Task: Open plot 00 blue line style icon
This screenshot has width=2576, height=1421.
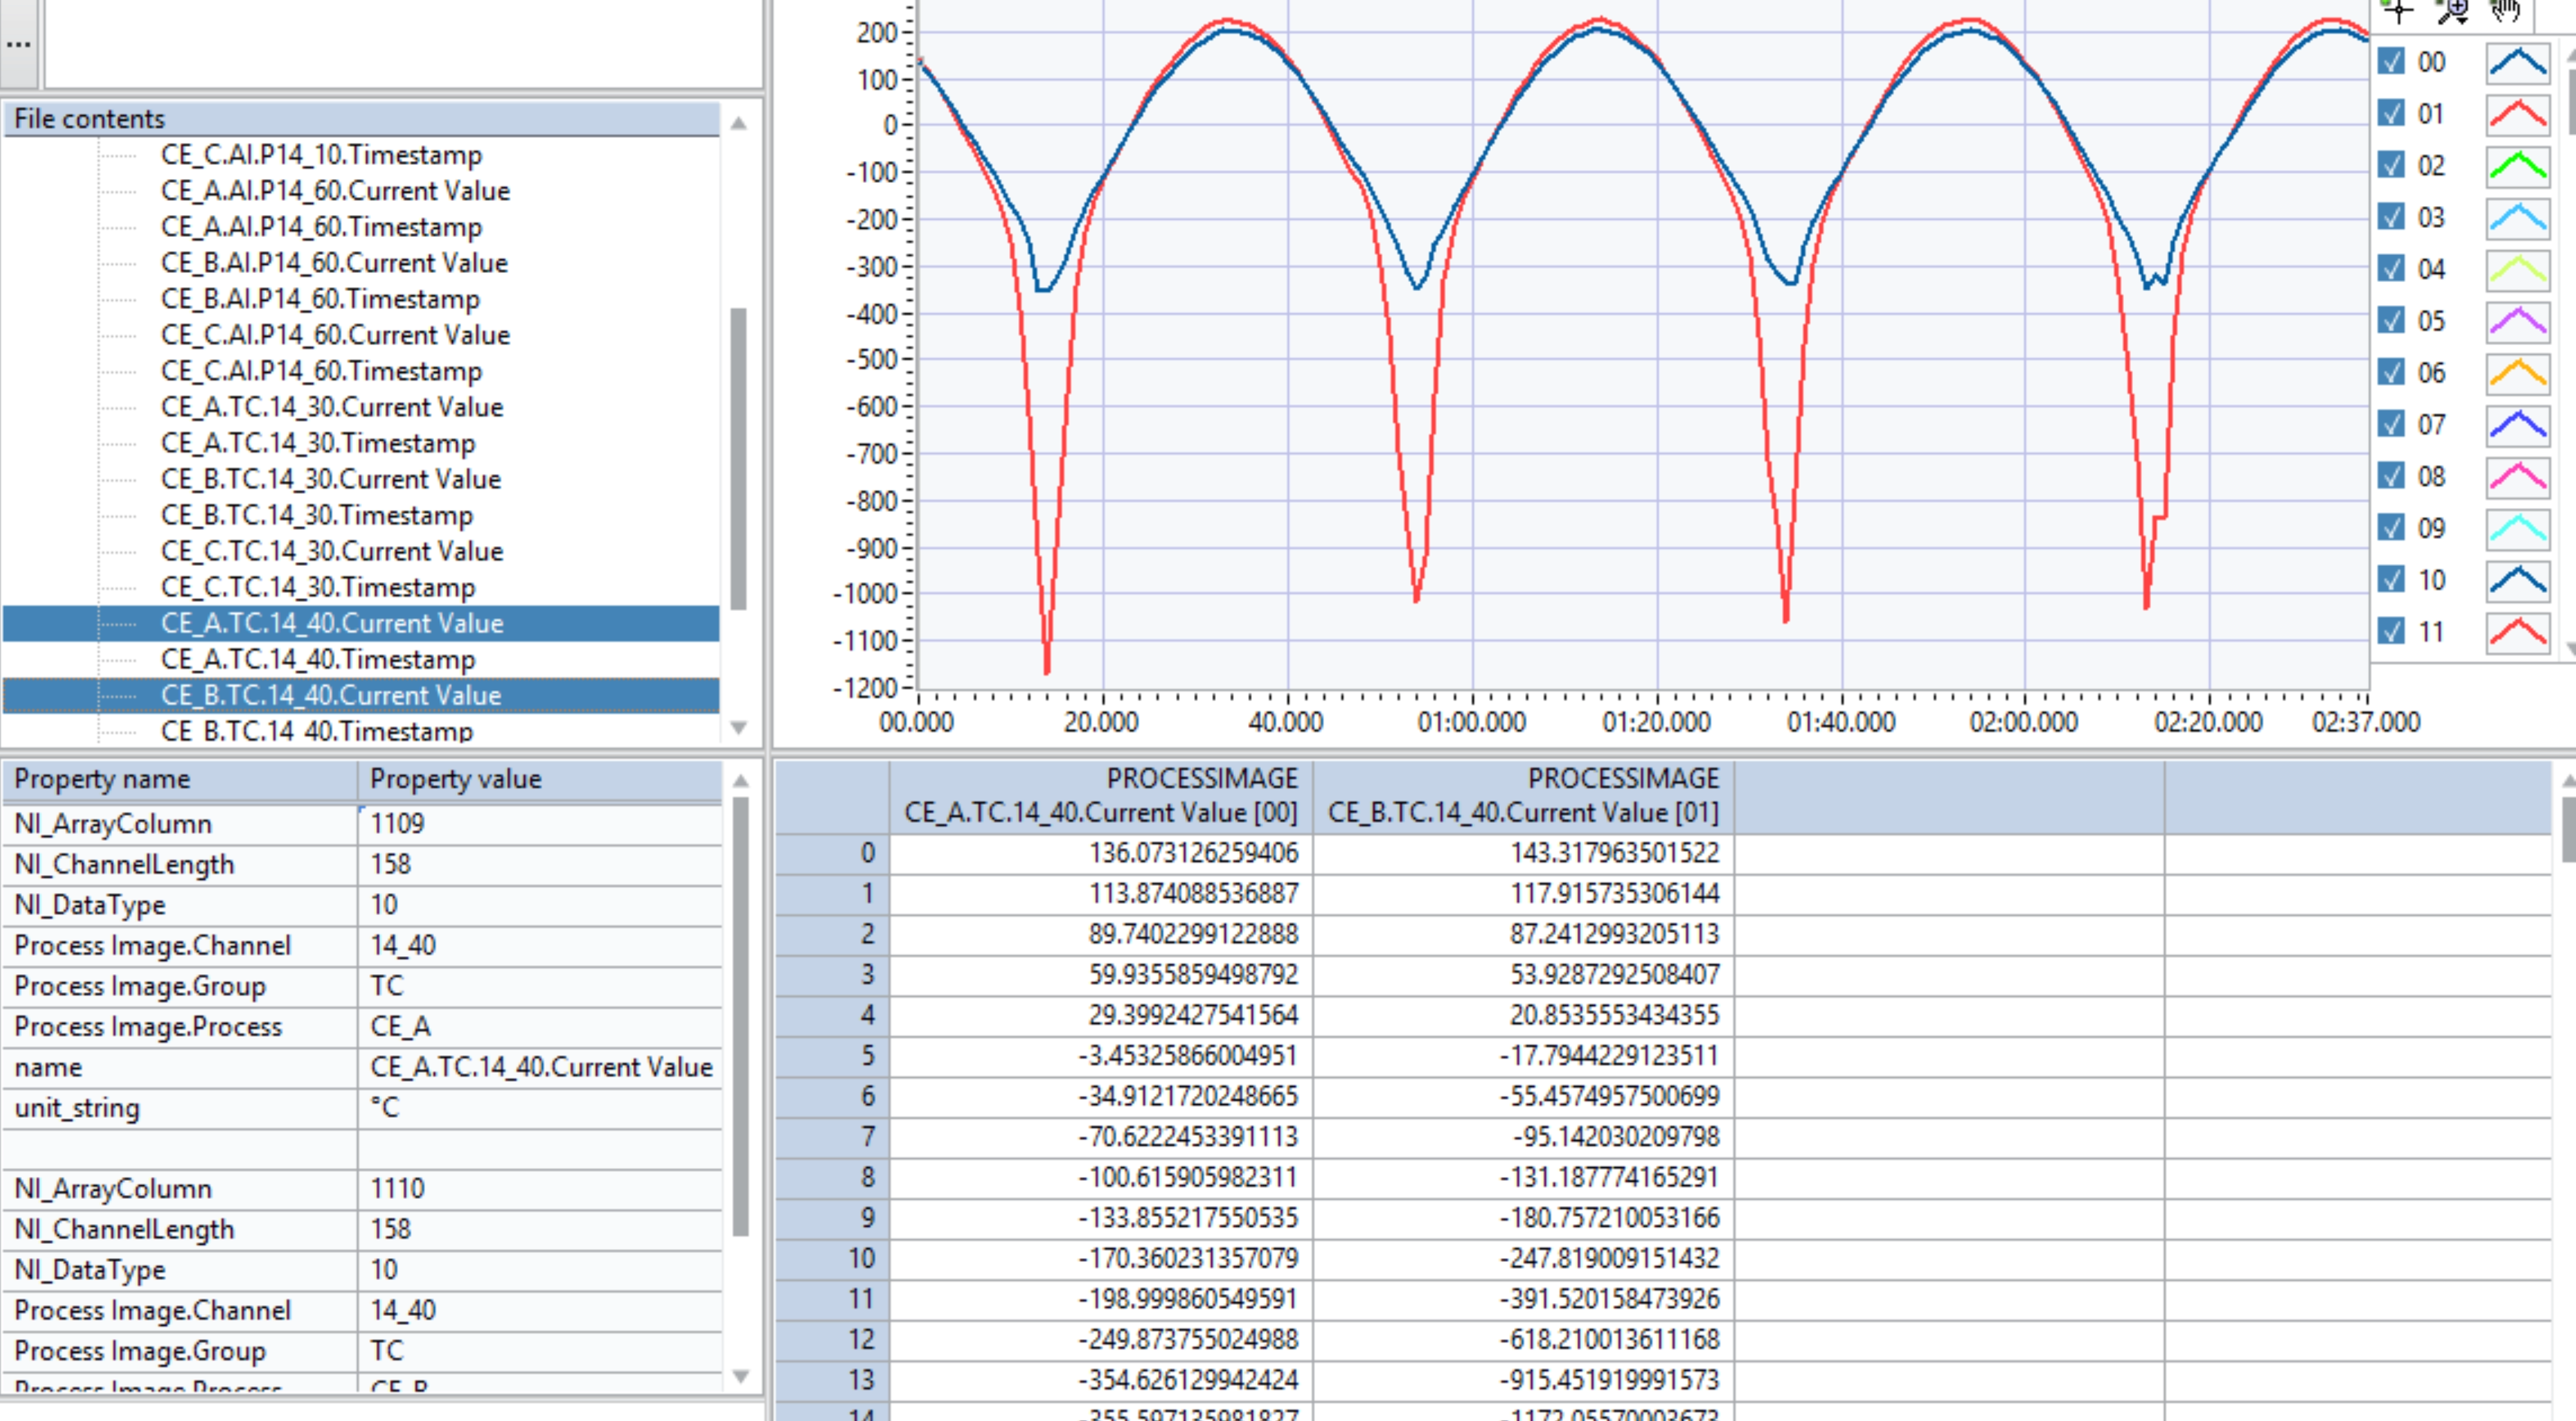Action: coord(2517,63)
